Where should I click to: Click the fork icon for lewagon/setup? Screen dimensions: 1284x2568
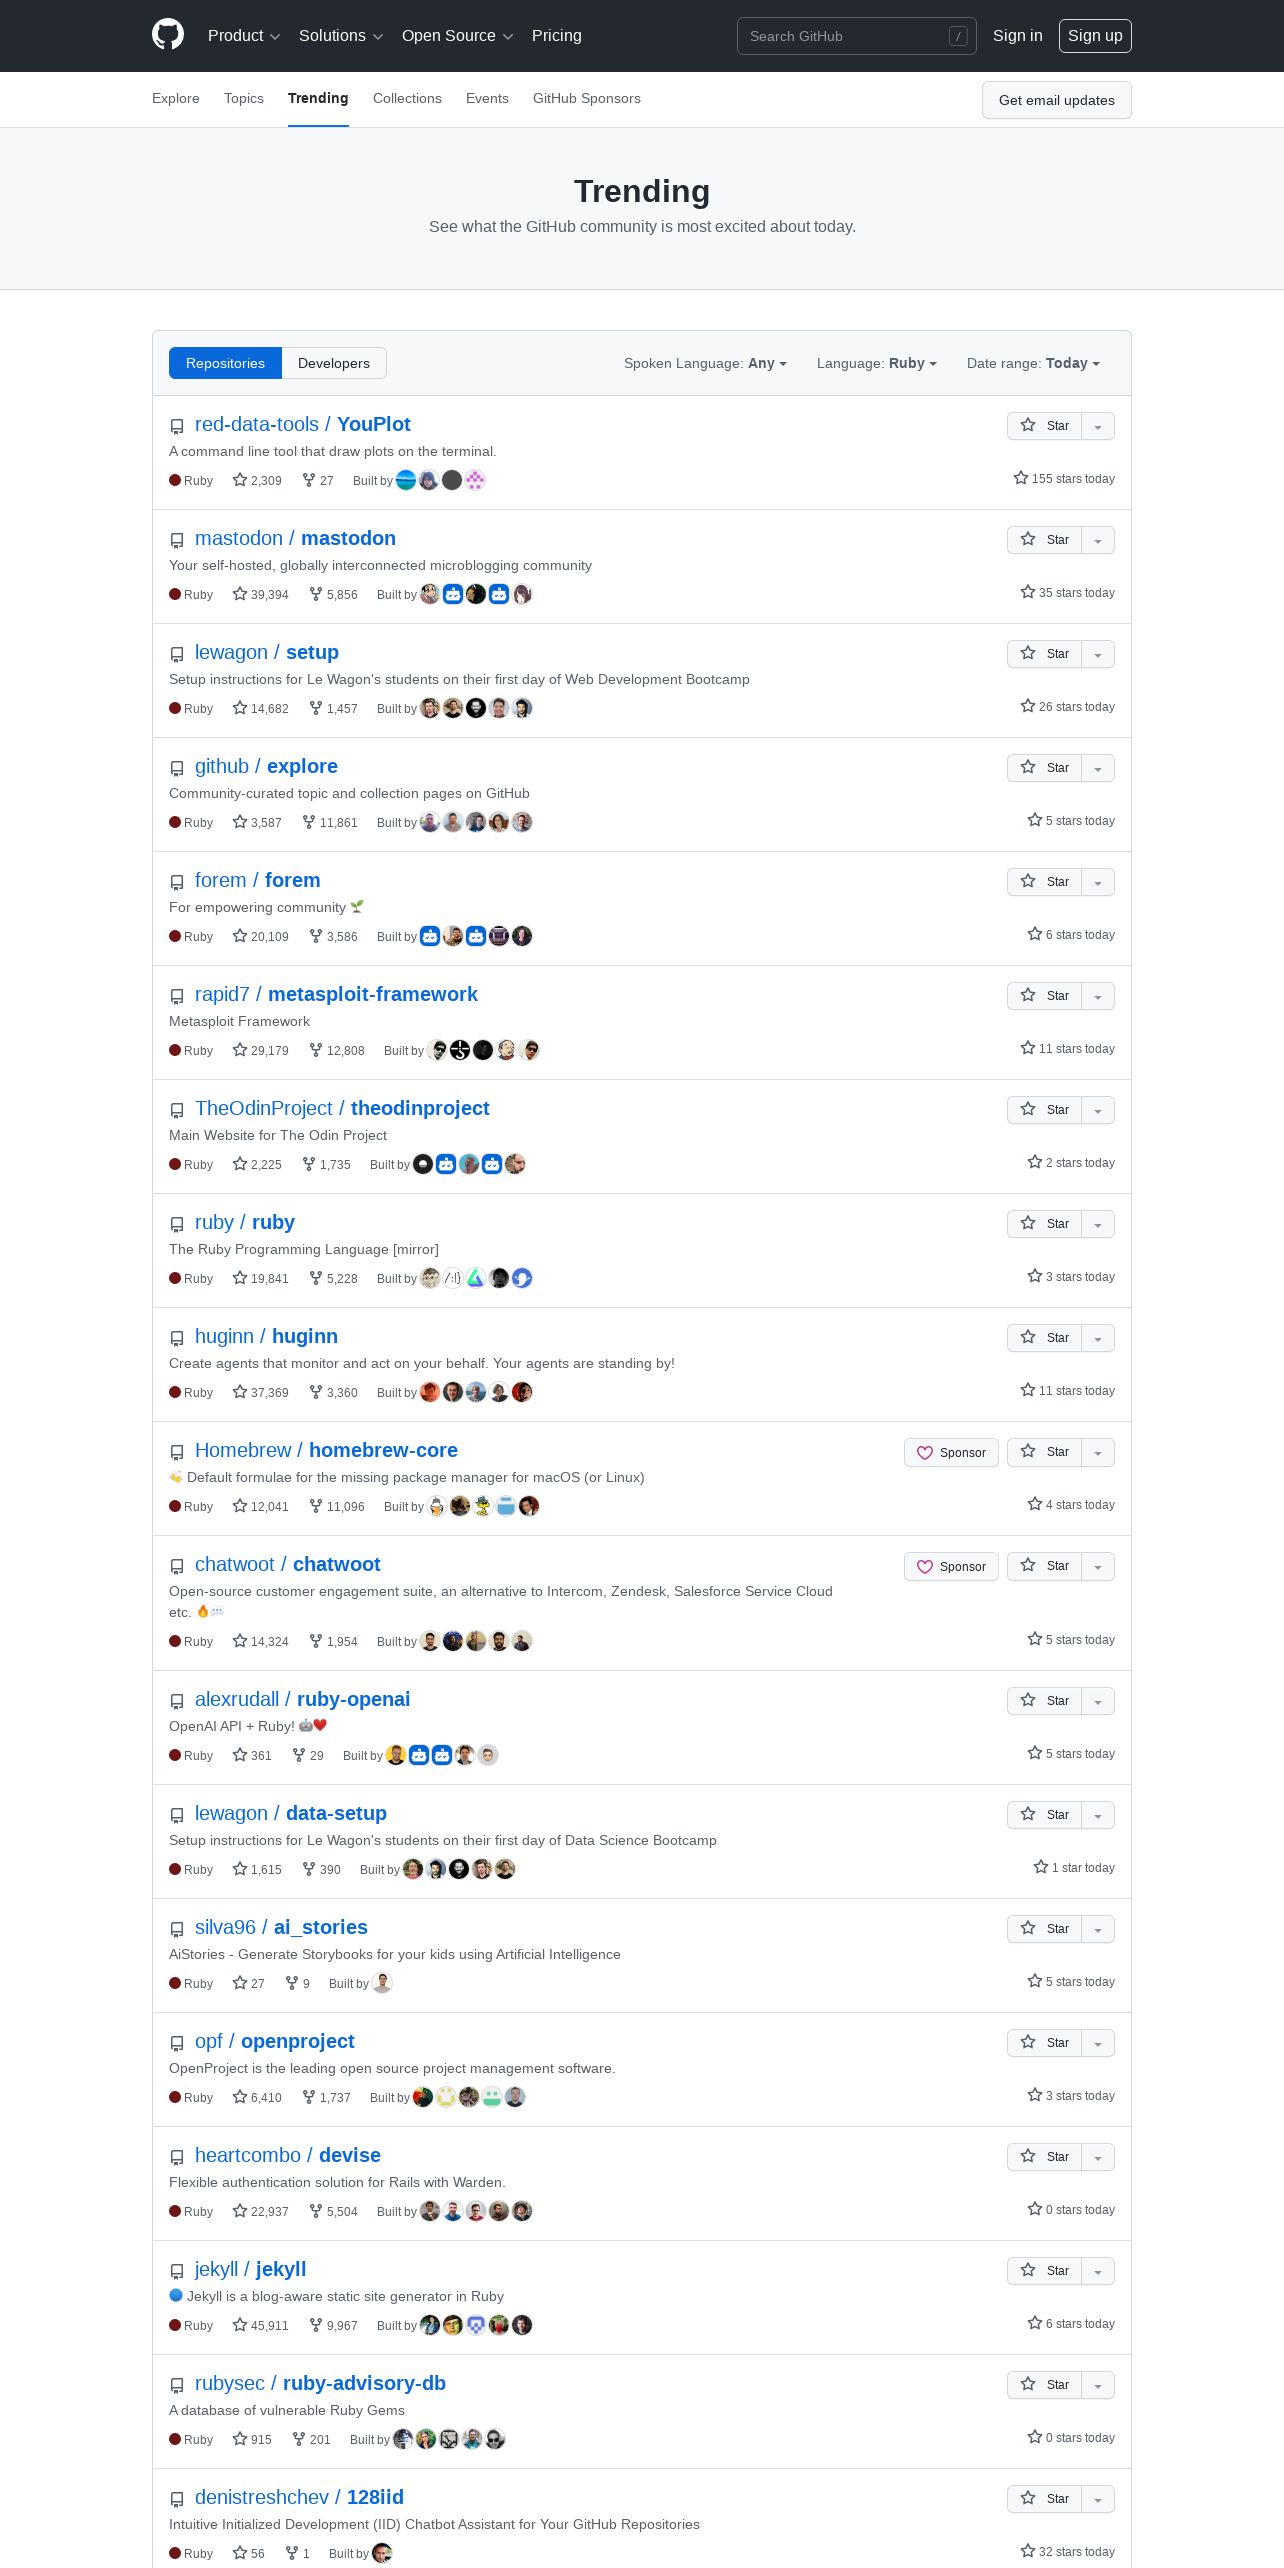click(x=316, y=708)
